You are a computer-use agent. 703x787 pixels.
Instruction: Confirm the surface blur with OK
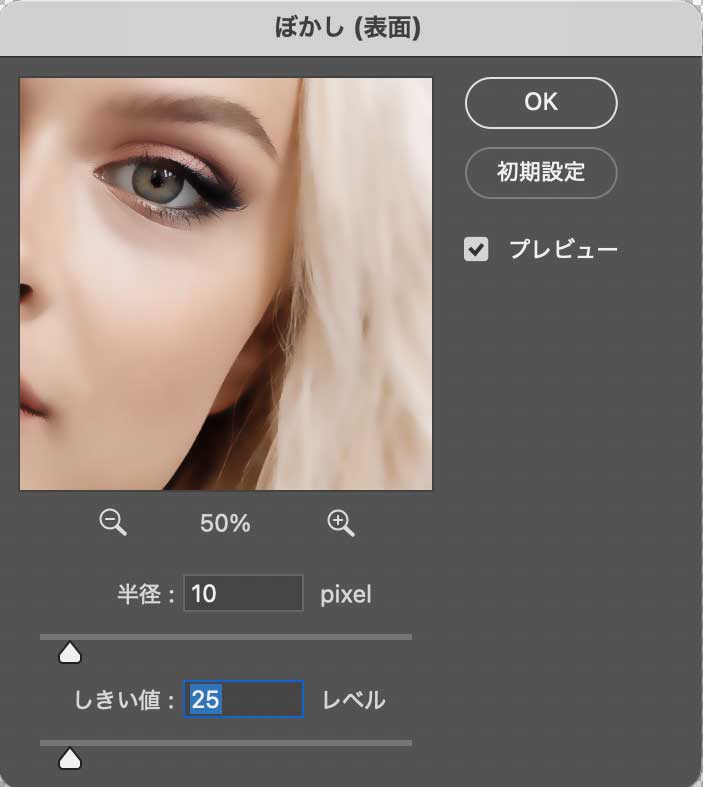(541, 102)
